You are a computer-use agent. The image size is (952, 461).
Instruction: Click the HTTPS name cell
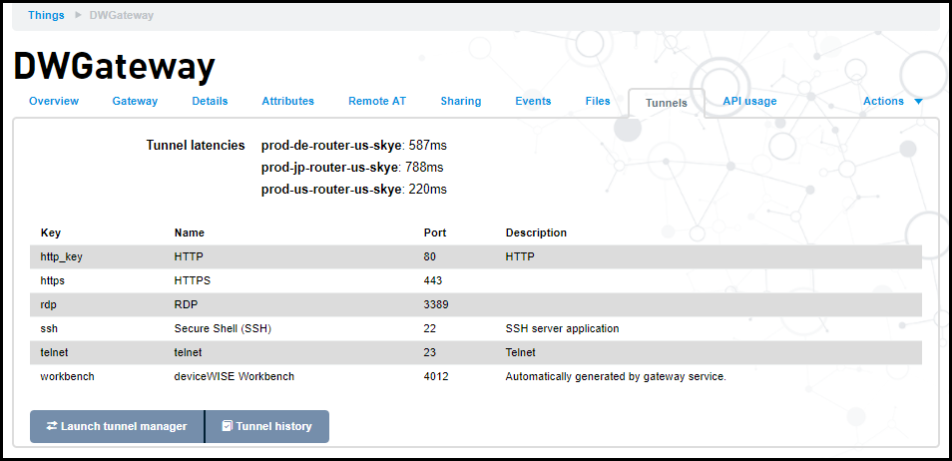click(192, 281)
